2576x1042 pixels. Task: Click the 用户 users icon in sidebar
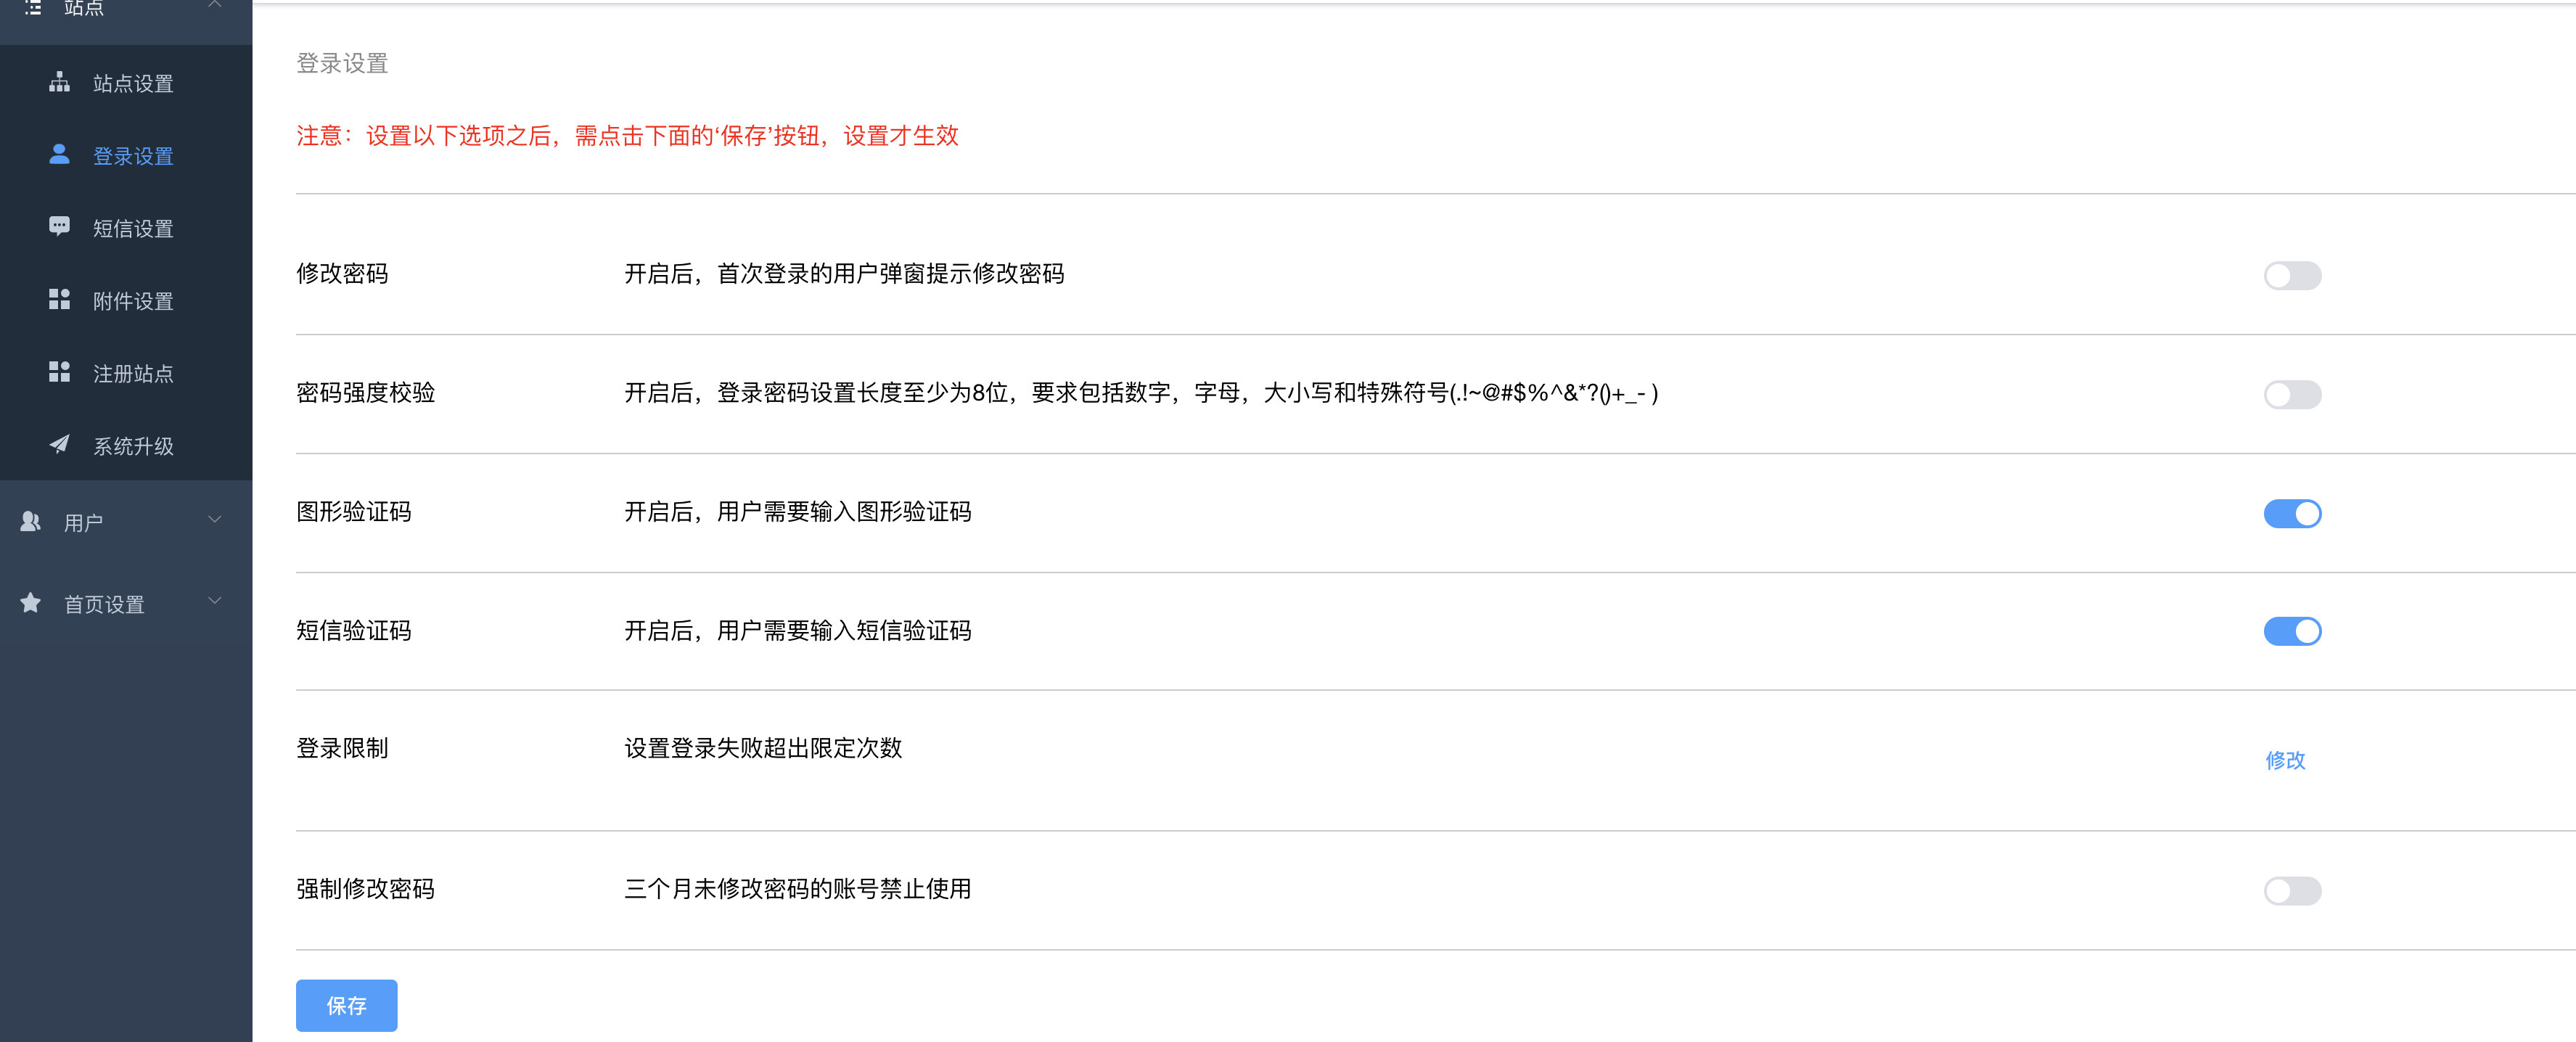point(31,521)
